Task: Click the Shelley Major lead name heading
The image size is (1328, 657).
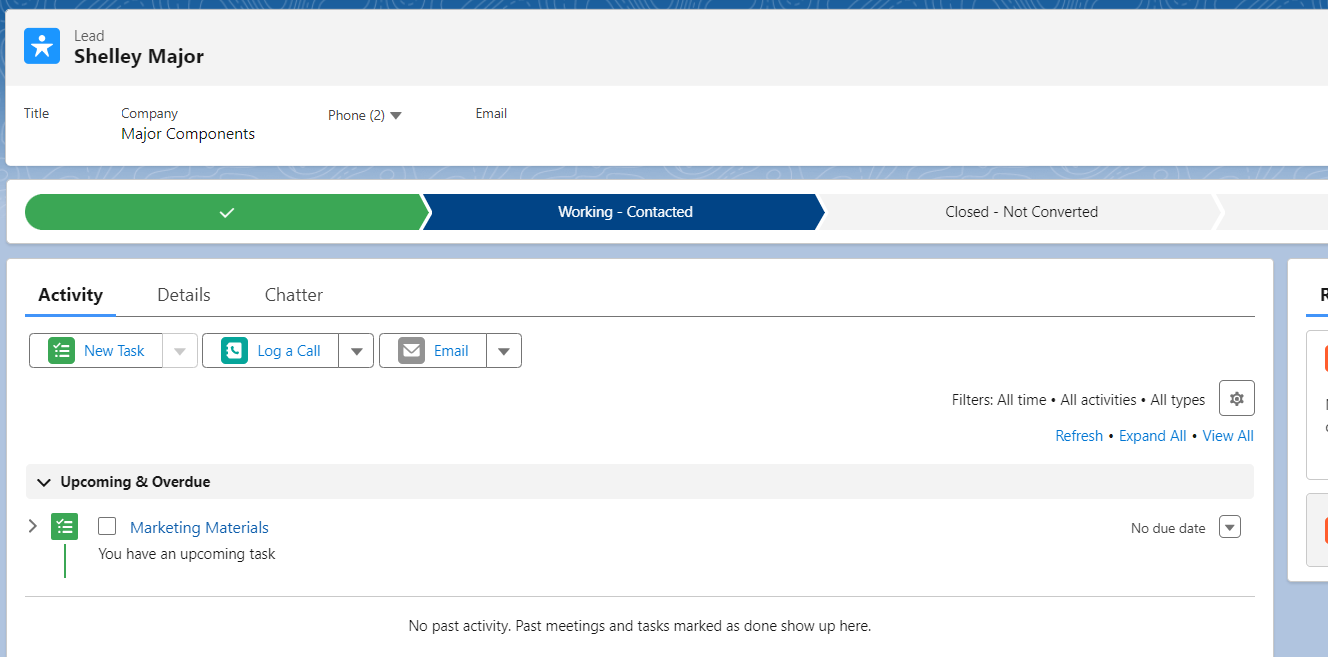Action: click(x=139, y=57)
